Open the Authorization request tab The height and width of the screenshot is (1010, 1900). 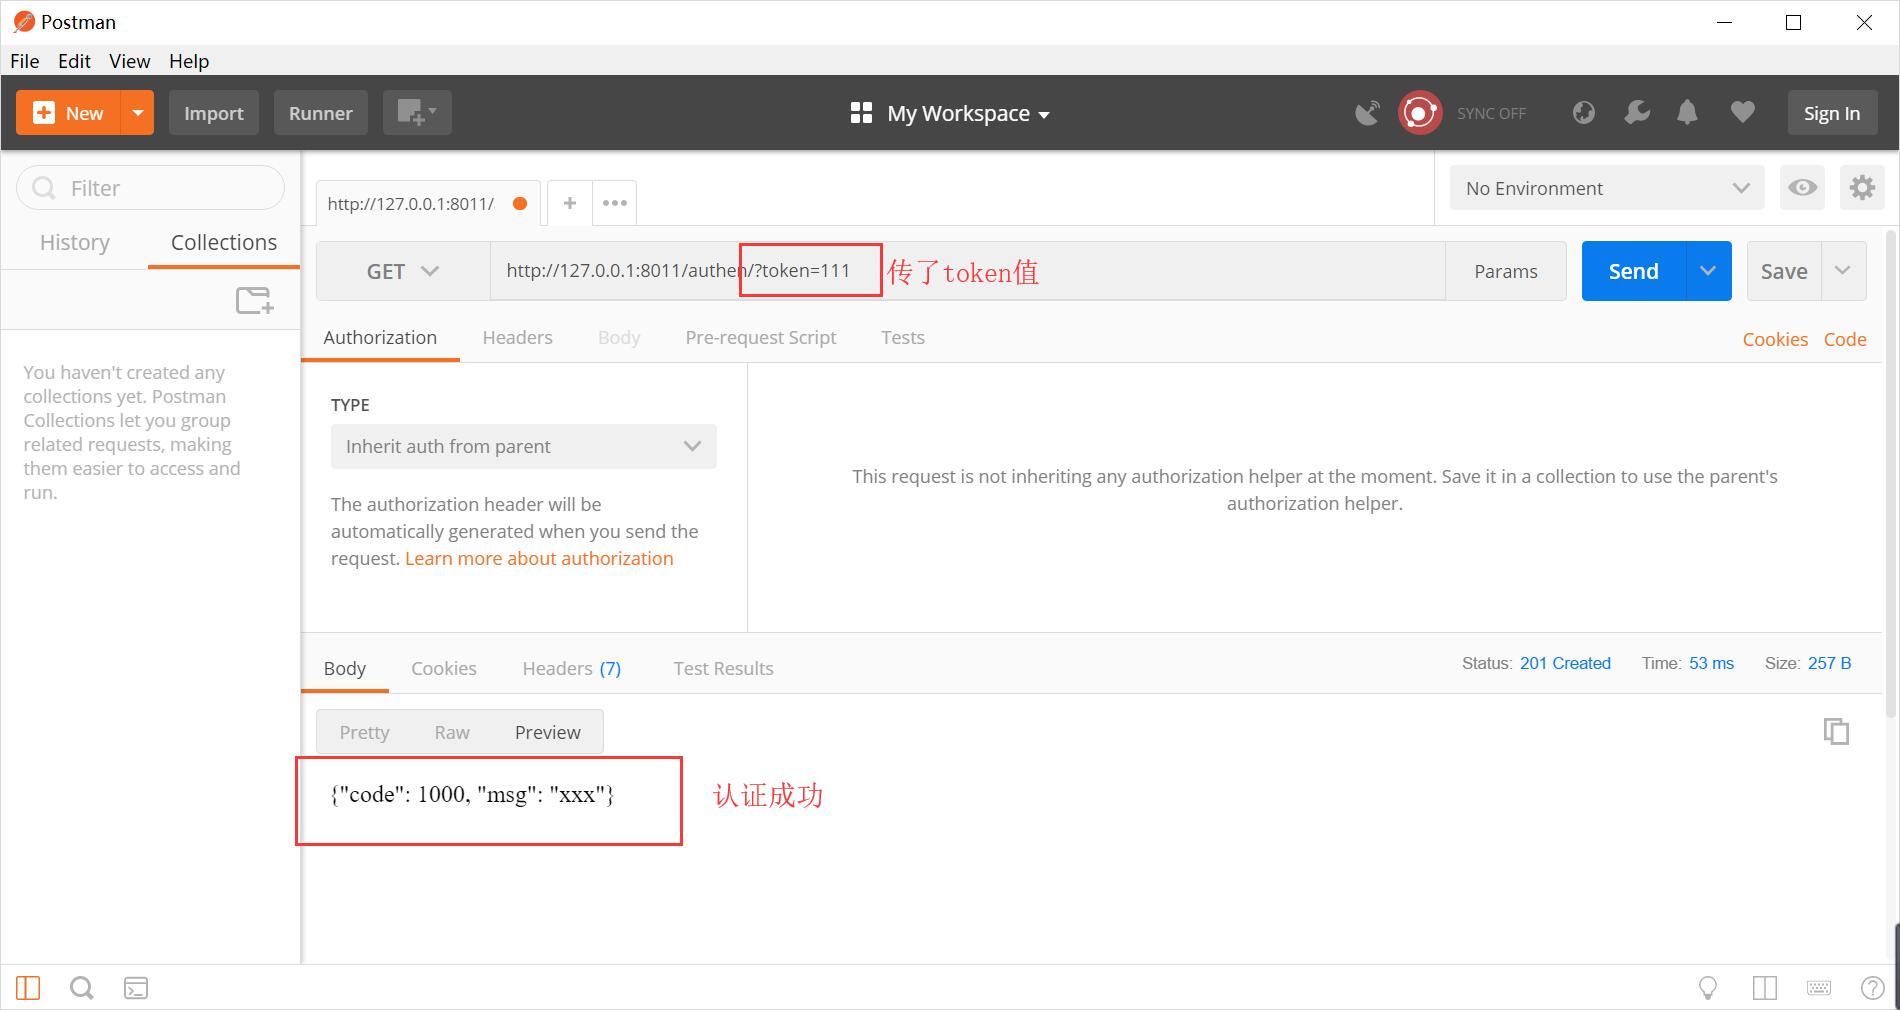380,337
